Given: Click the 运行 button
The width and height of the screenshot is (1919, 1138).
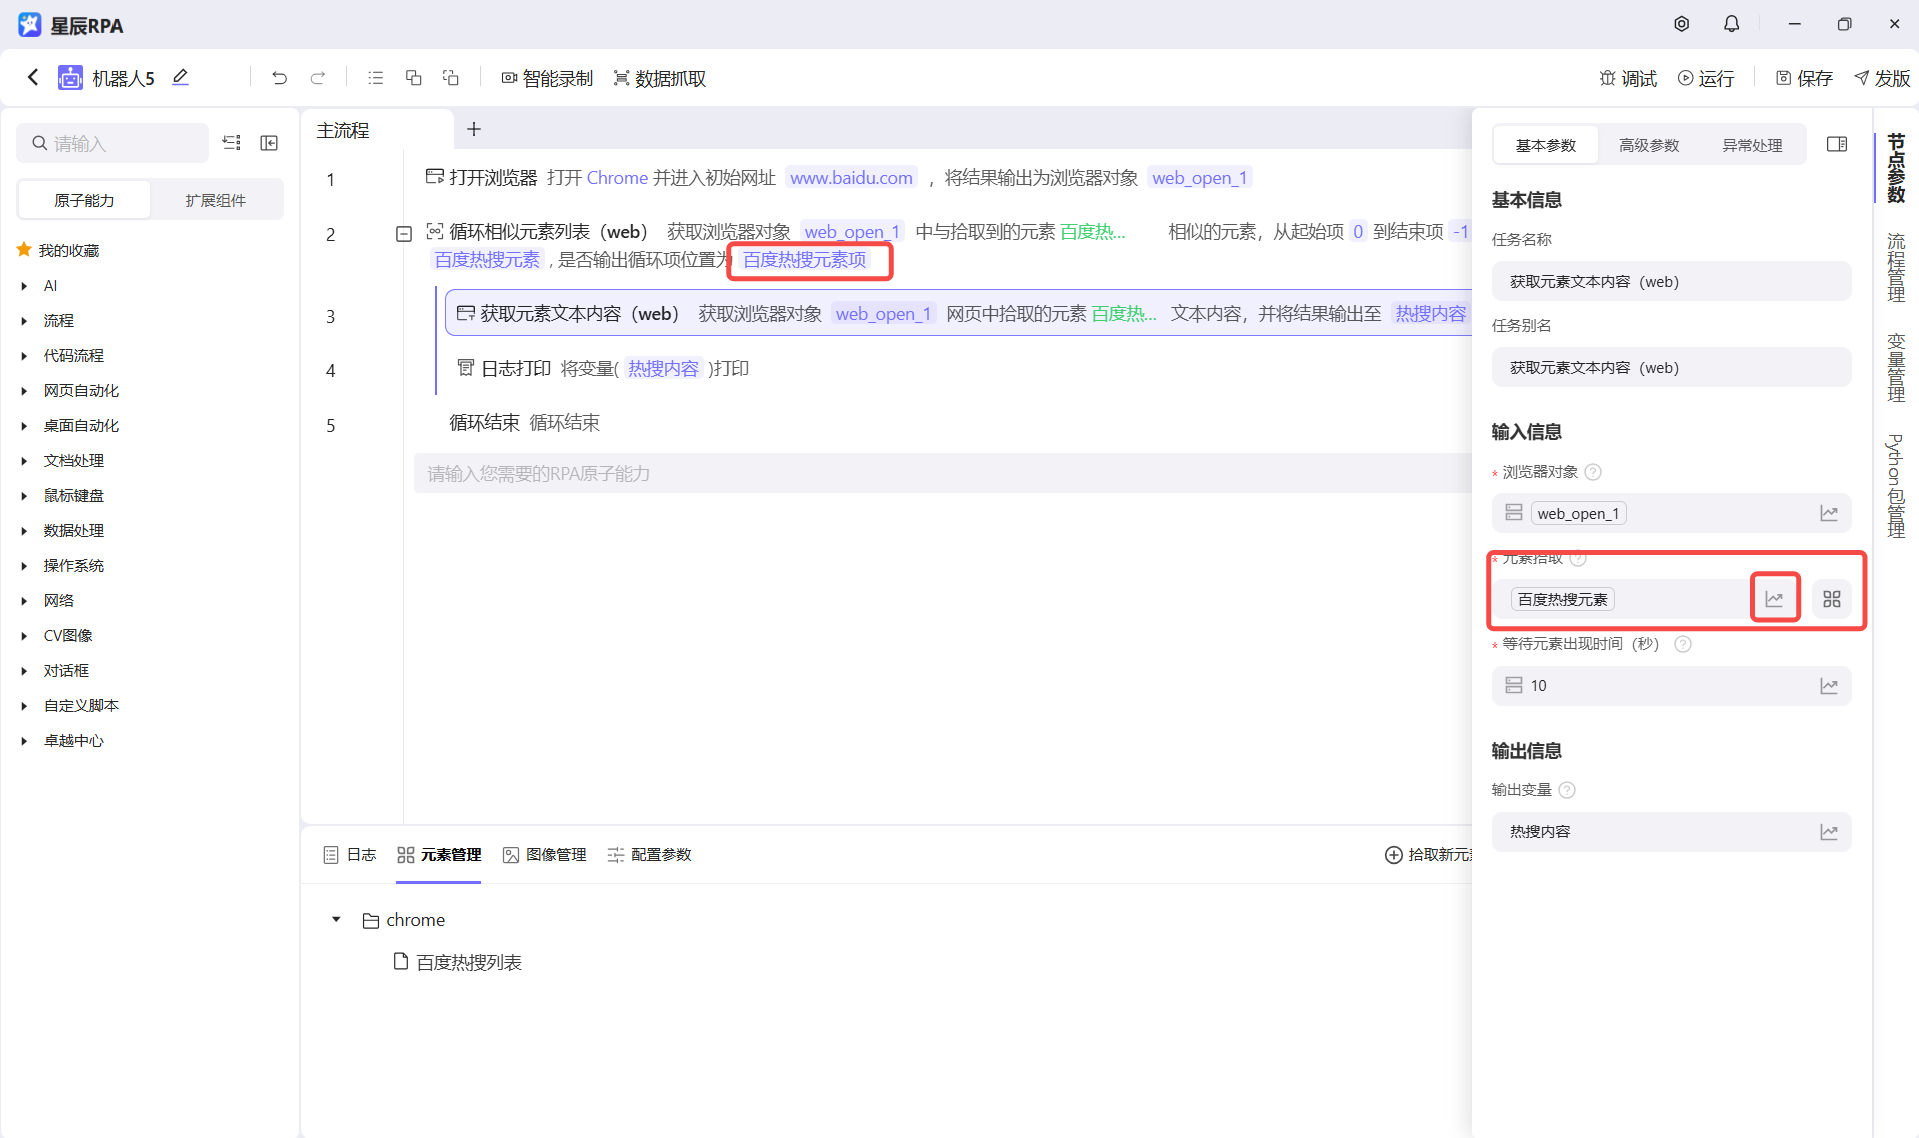Looking at the screenshot, I should [x=1706, y=78].
